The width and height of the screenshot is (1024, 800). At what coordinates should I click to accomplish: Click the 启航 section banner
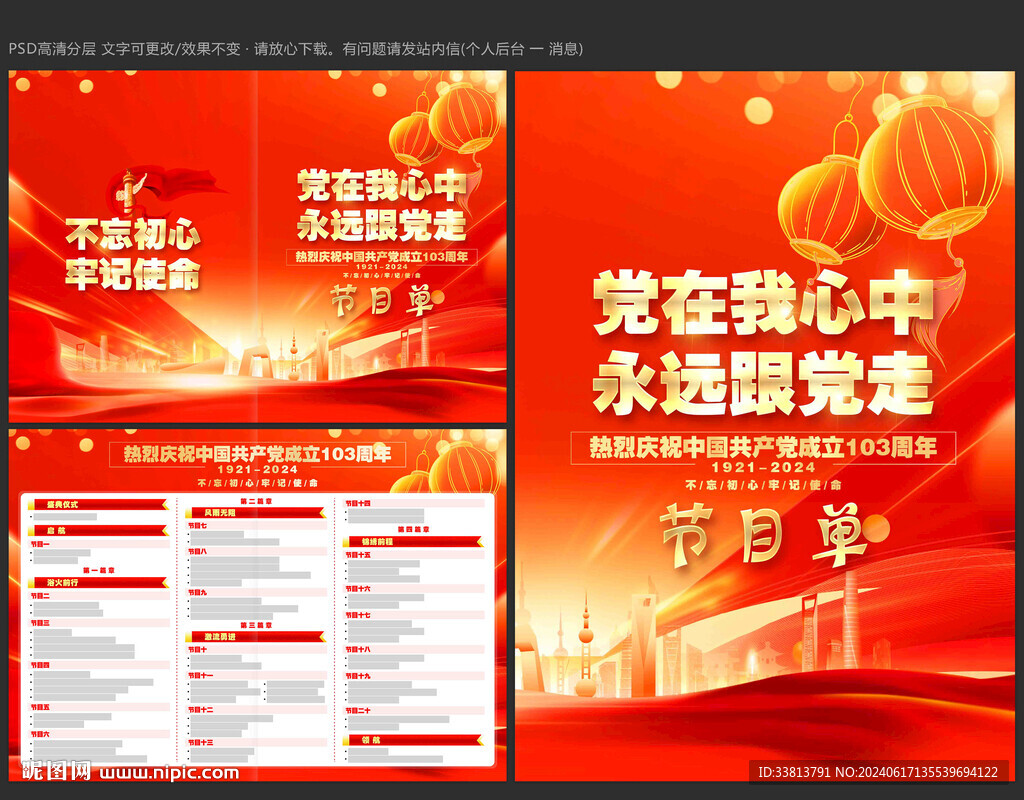pos(99,530)
